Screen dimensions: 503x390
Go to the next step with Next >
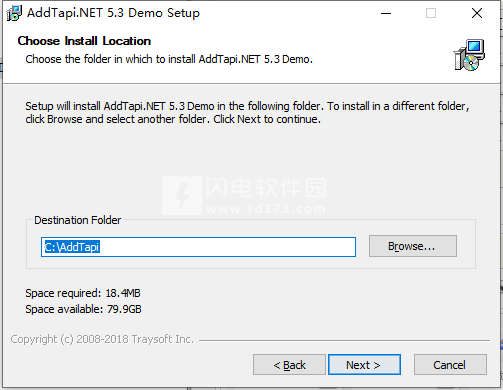click(364, 365)
